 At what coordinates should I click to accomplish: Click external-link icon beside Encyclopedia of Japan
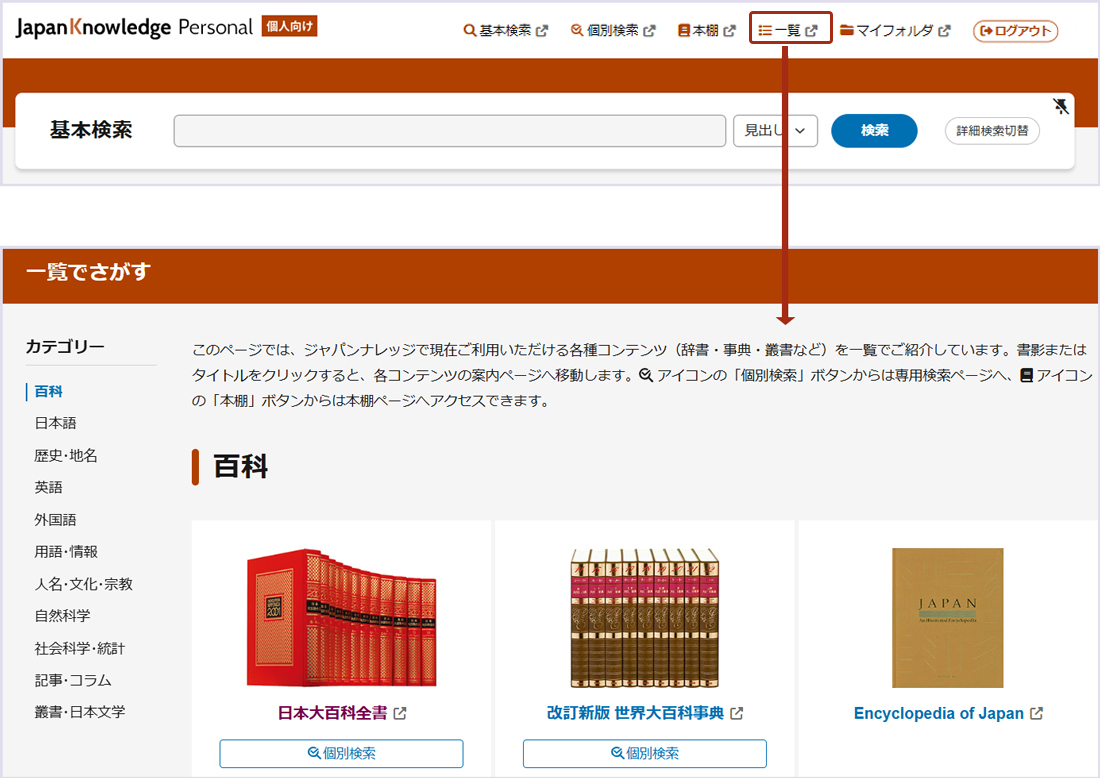1036,713
